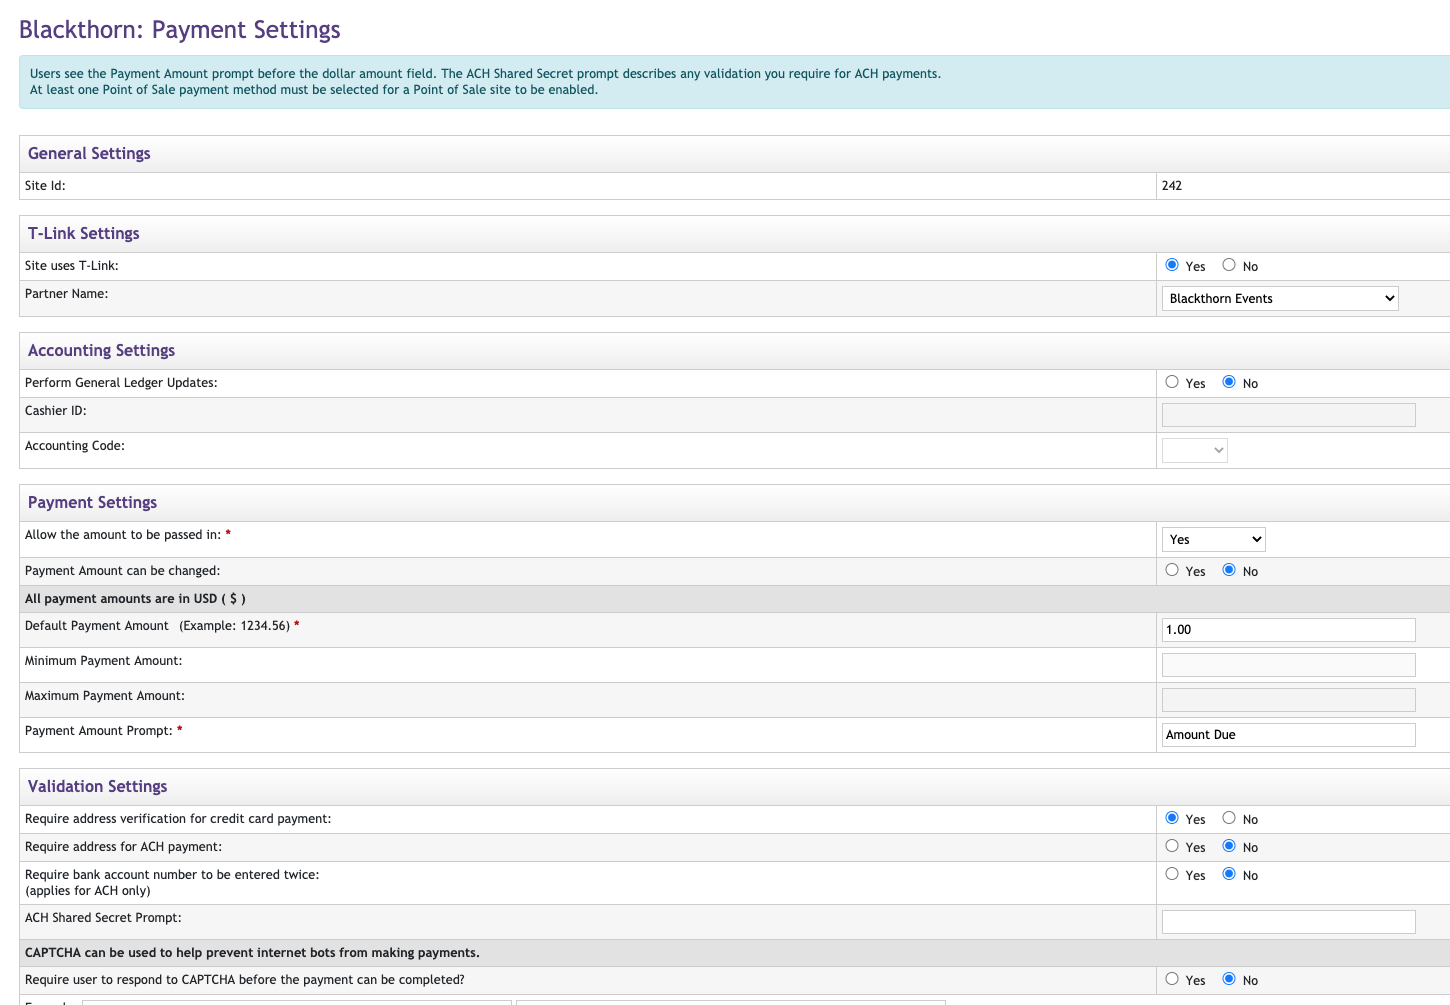This screenshot has width=1450, height=1005.
Task: Select No for bank account number entered twice
Action: click(1229, 874)
